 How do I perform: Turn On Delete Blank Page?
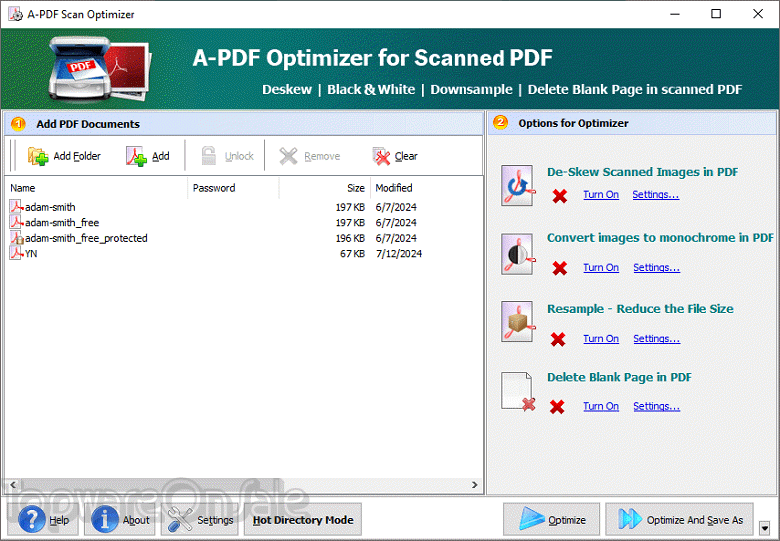point(601,406)
